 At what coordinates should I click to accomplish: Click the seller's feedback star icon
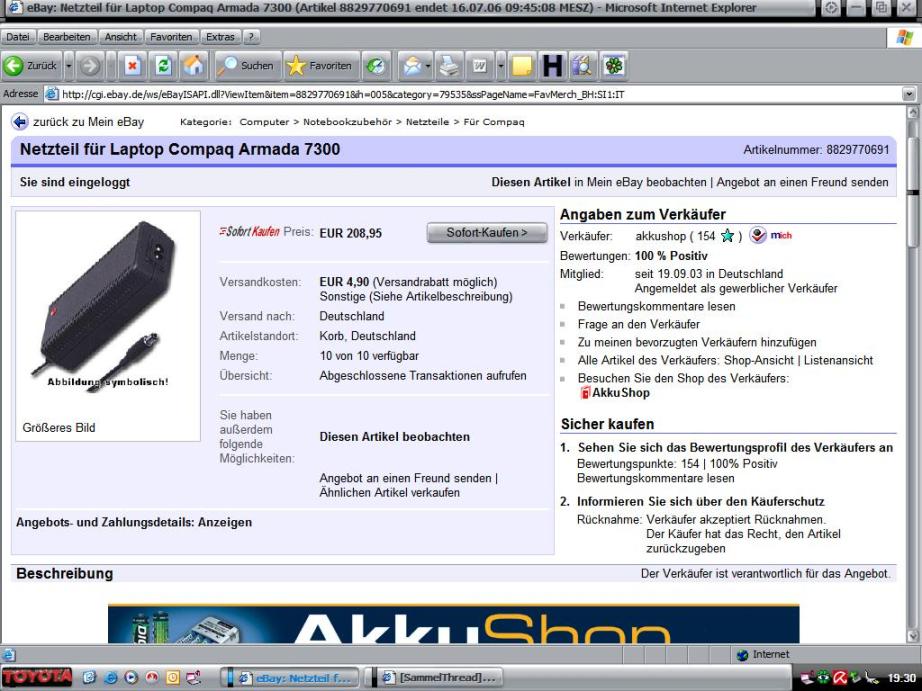click(x=728, y=236)
